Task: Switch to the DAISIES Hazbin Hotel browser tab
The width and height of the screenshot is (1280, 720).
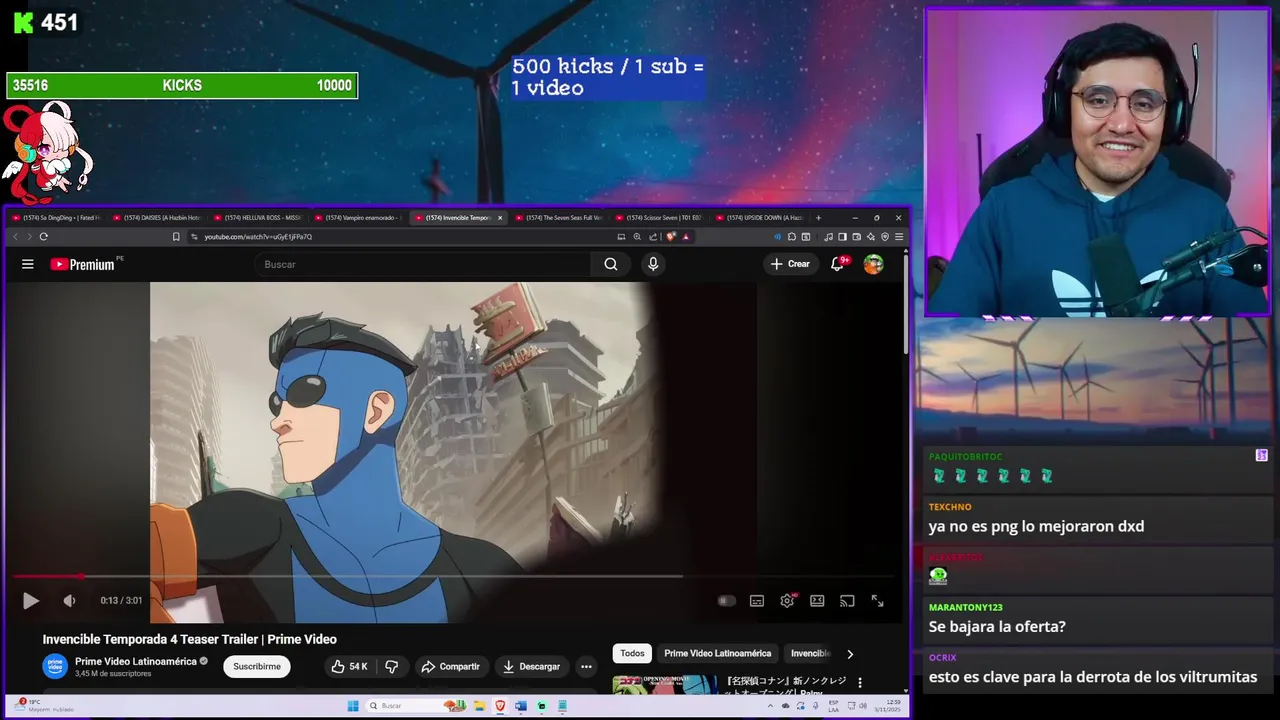Action: 157,217
